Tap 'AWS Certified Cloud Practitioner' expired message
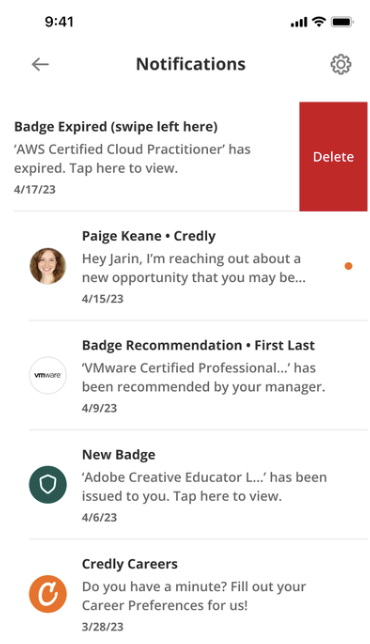 [132, 159]
